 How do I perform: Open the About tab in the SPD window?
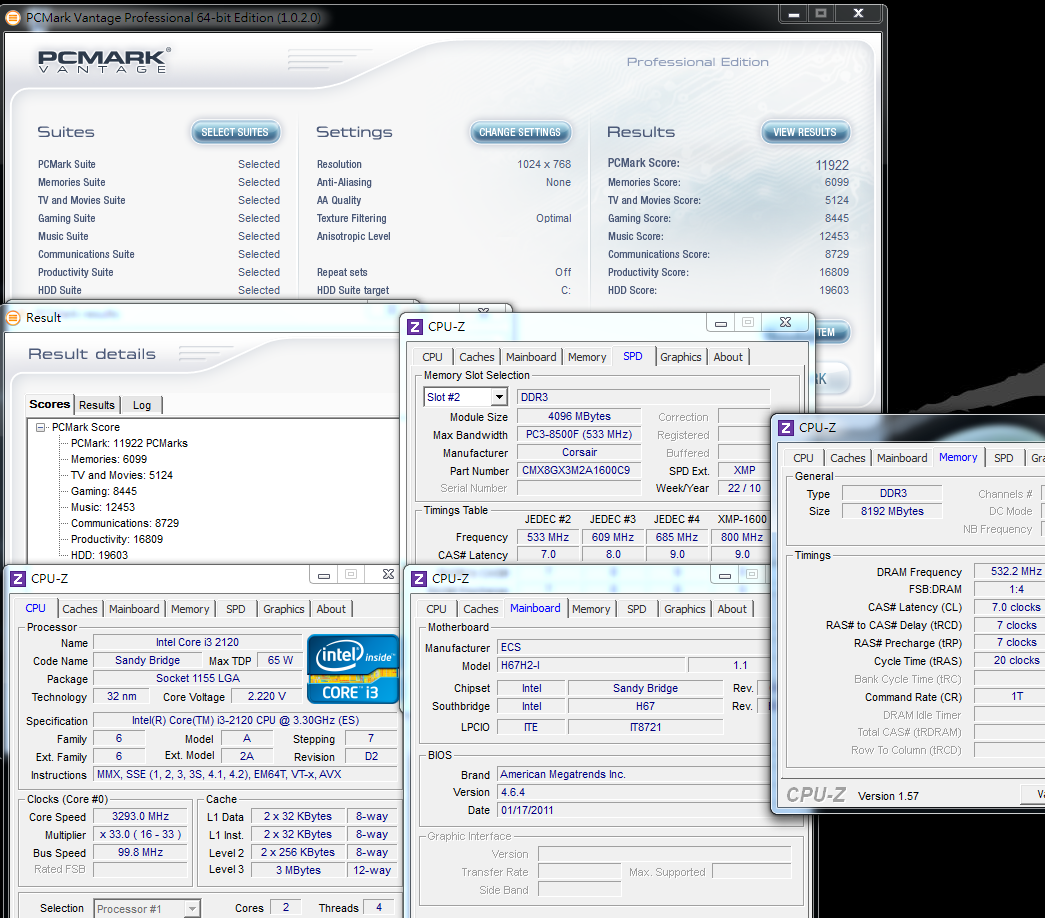tap(728, 357)
